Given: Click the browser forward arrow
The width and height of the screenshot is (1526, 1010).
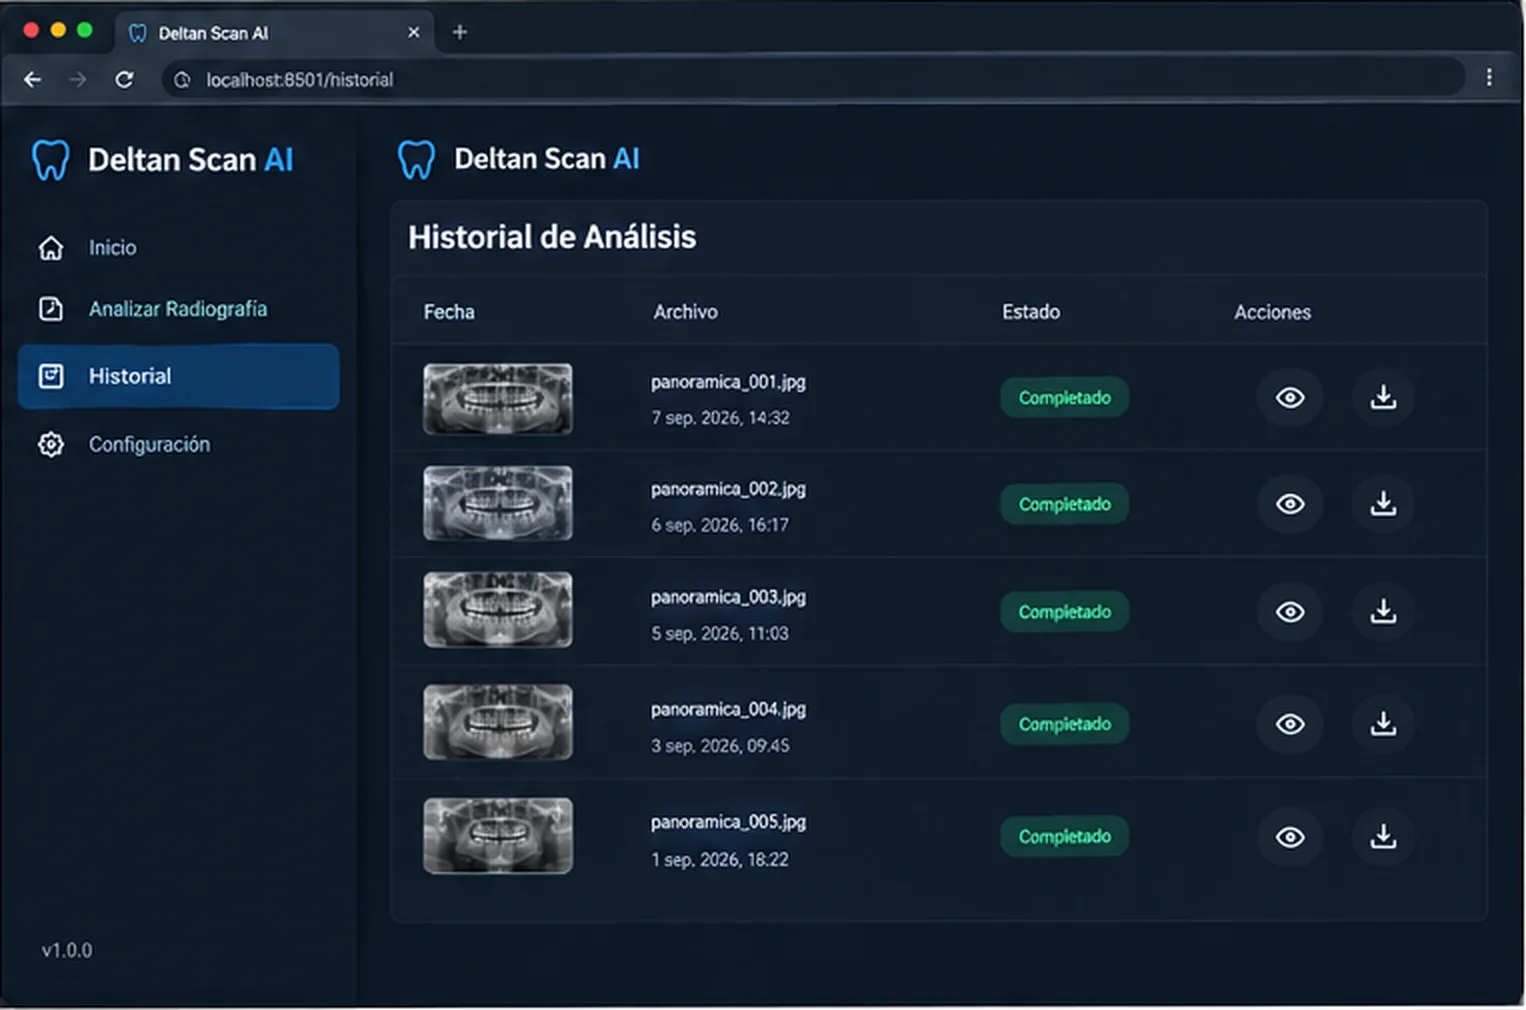Looking at the screenshot, I should [x=78, y=80].
